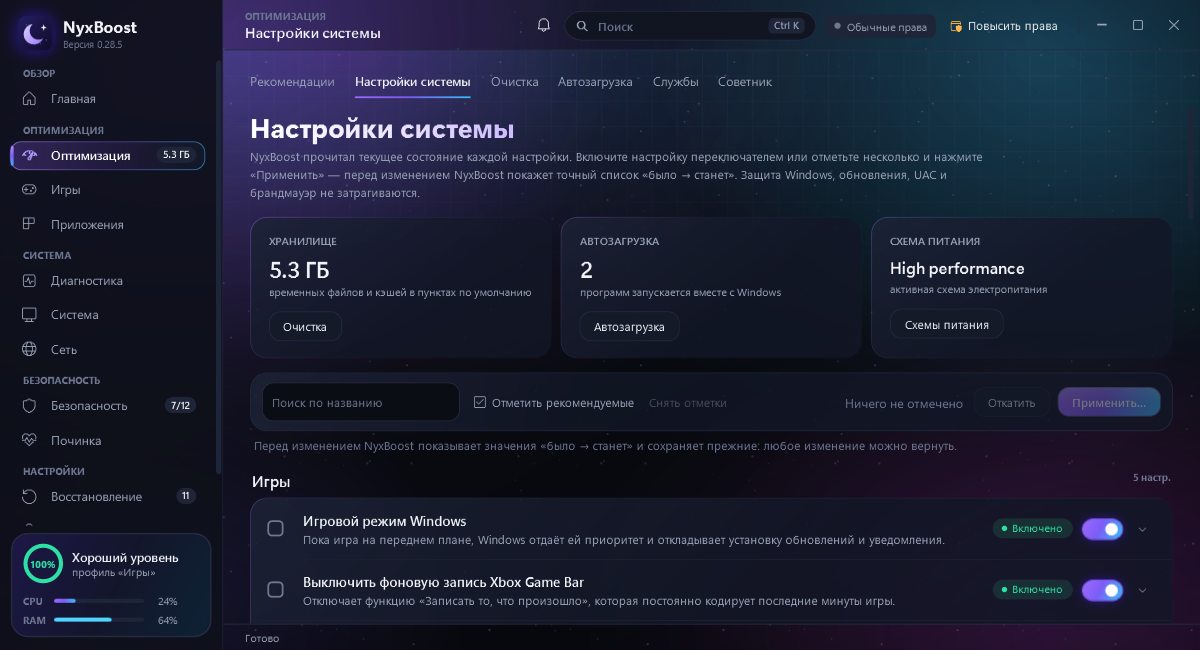Select the Настройки системы tab
Screen dimensions: 1200x650
pos(412,82)
